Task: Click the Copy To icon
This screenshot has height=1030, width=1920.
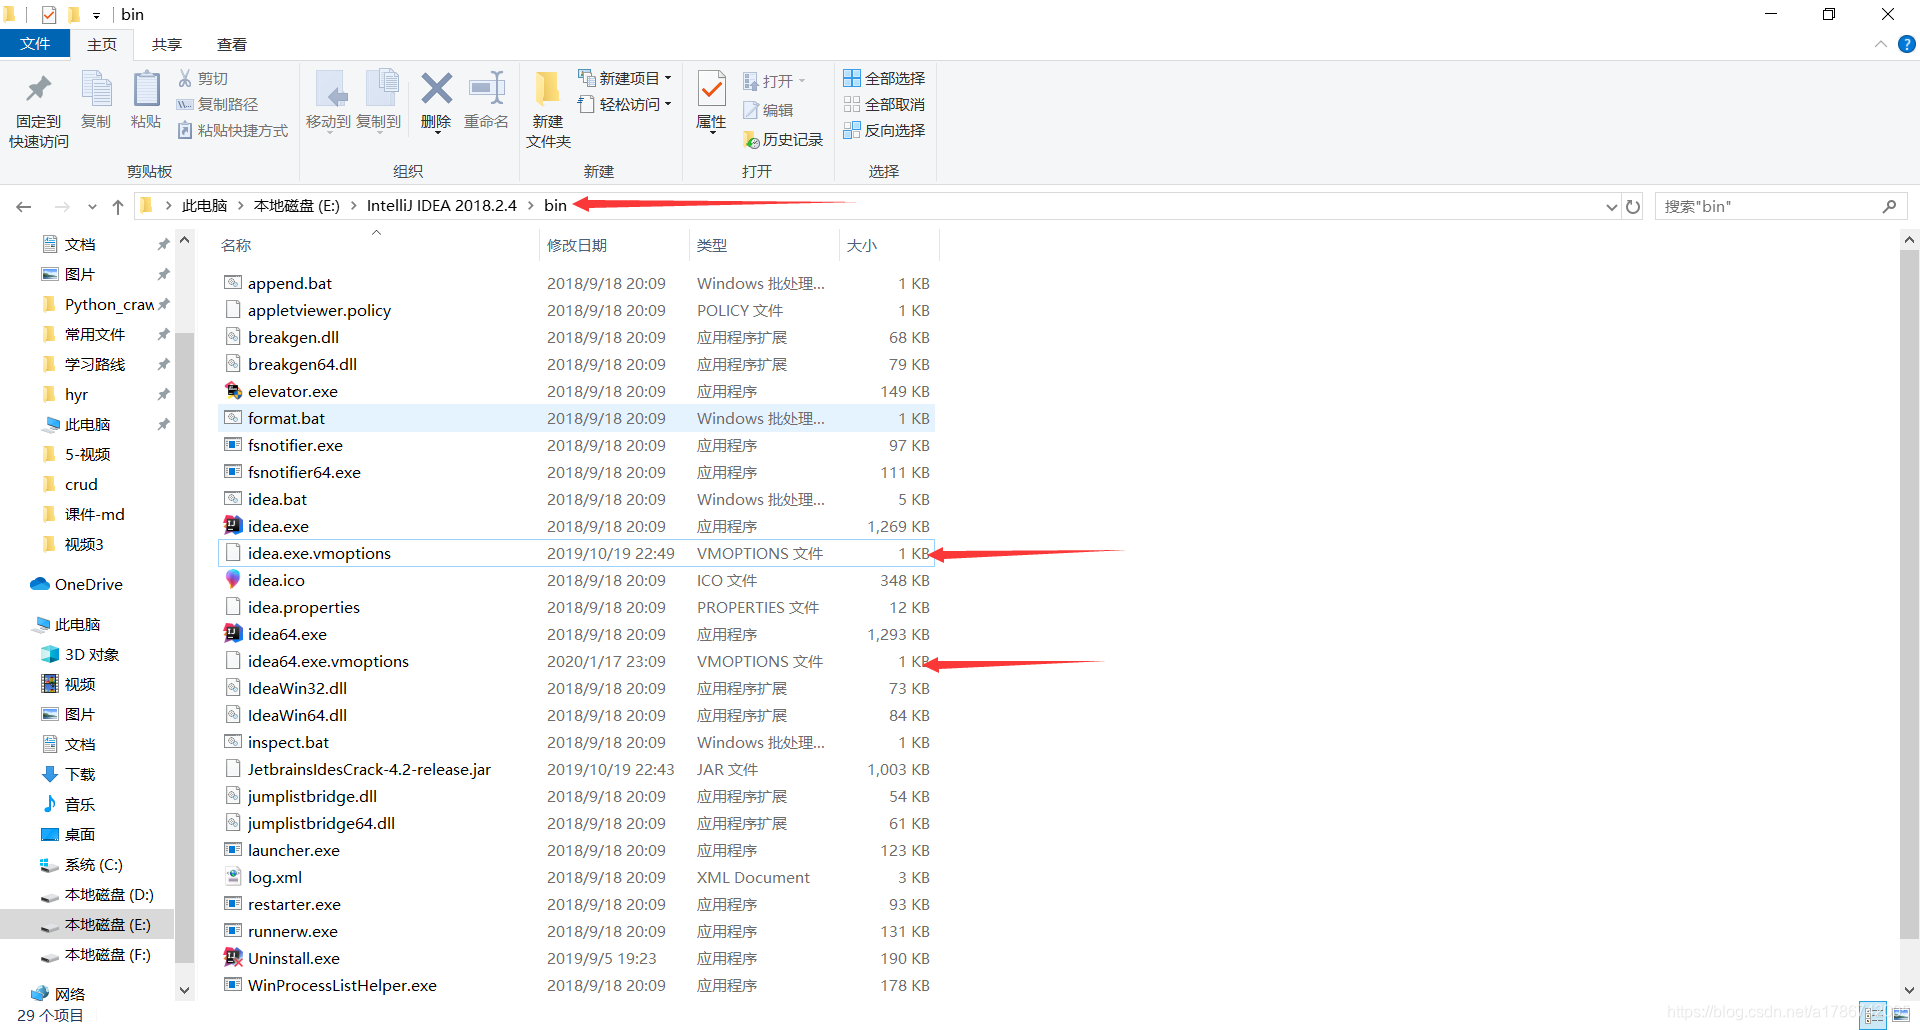Action: pos(380,89)
